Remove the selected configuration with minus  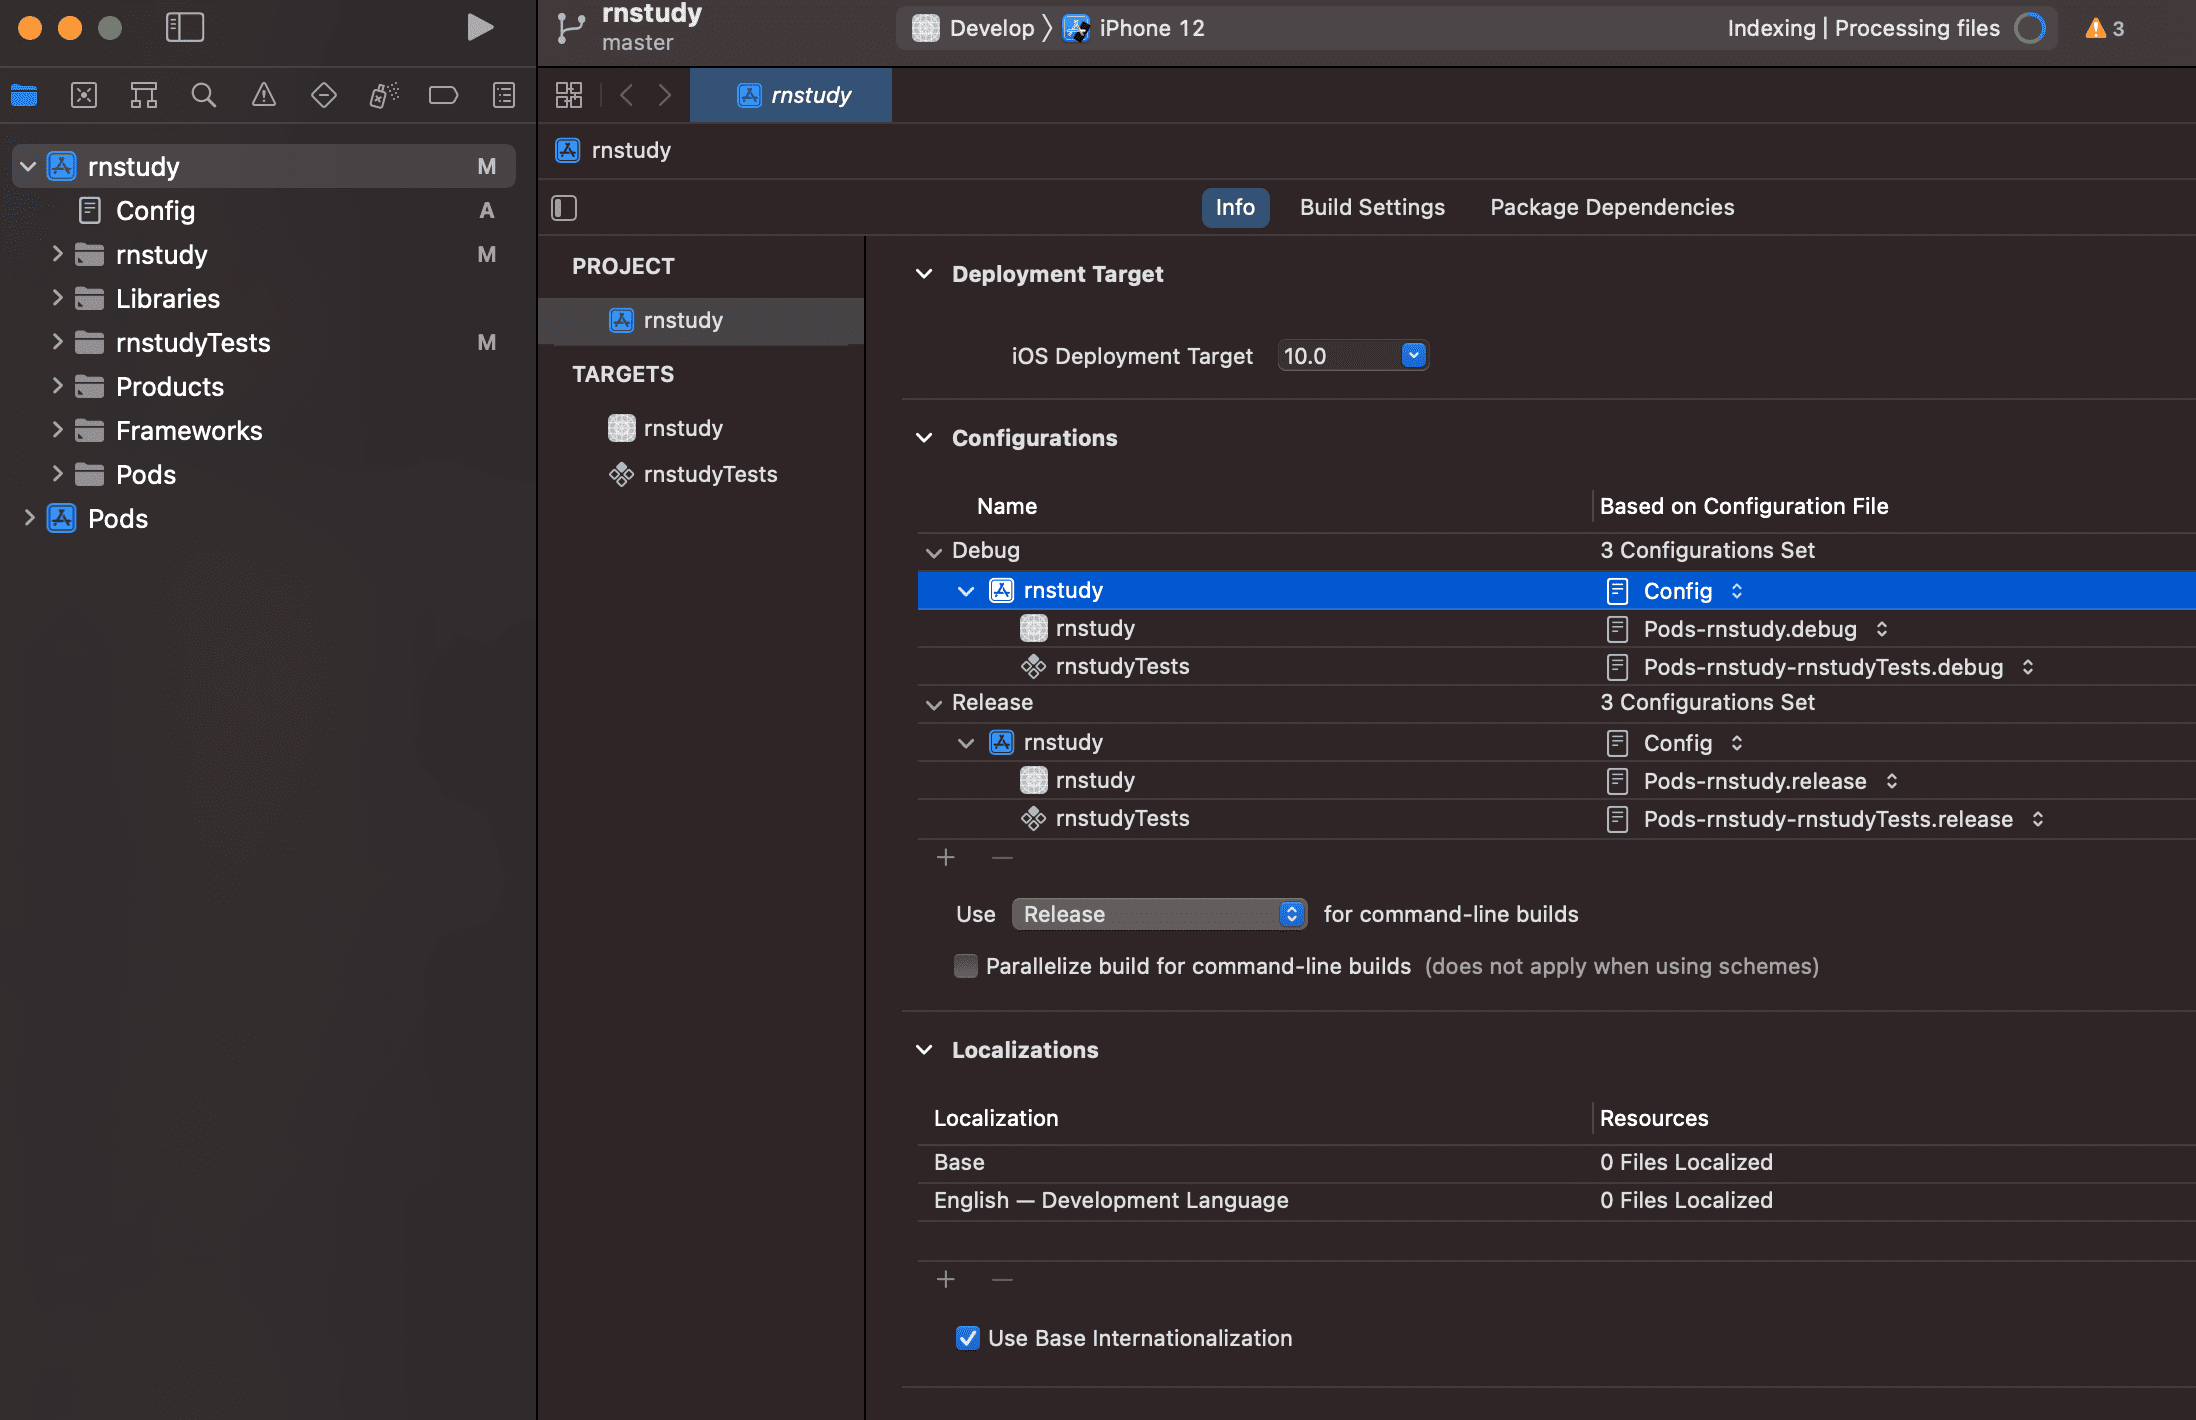tap(1002, 858)
